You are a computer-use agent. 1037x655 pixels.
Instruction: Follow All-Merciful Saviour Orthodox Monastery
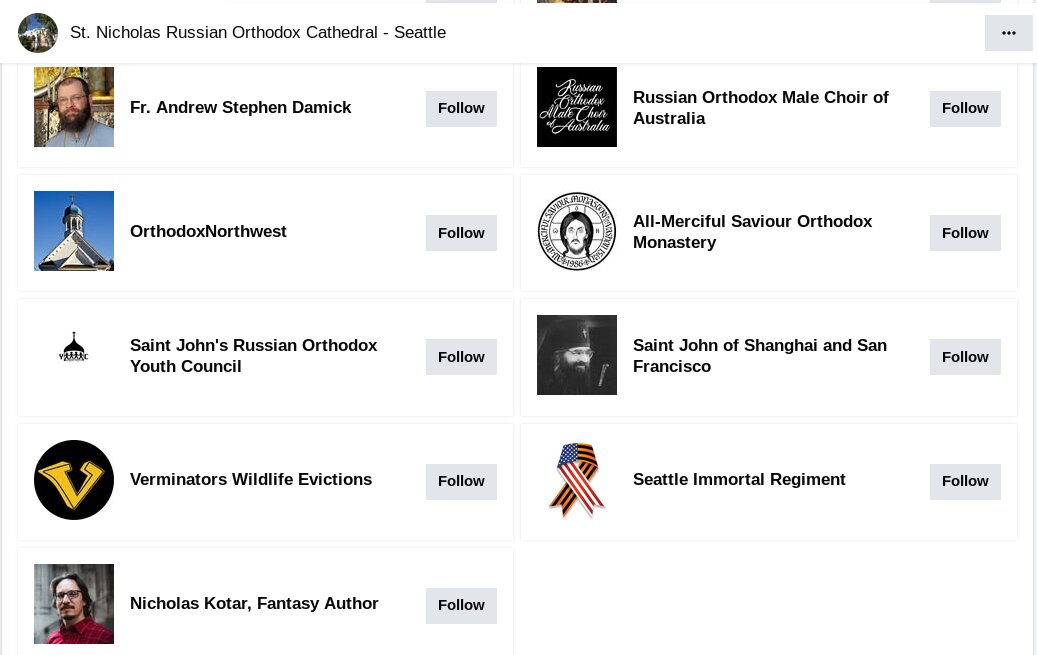[x=965, y=233]
